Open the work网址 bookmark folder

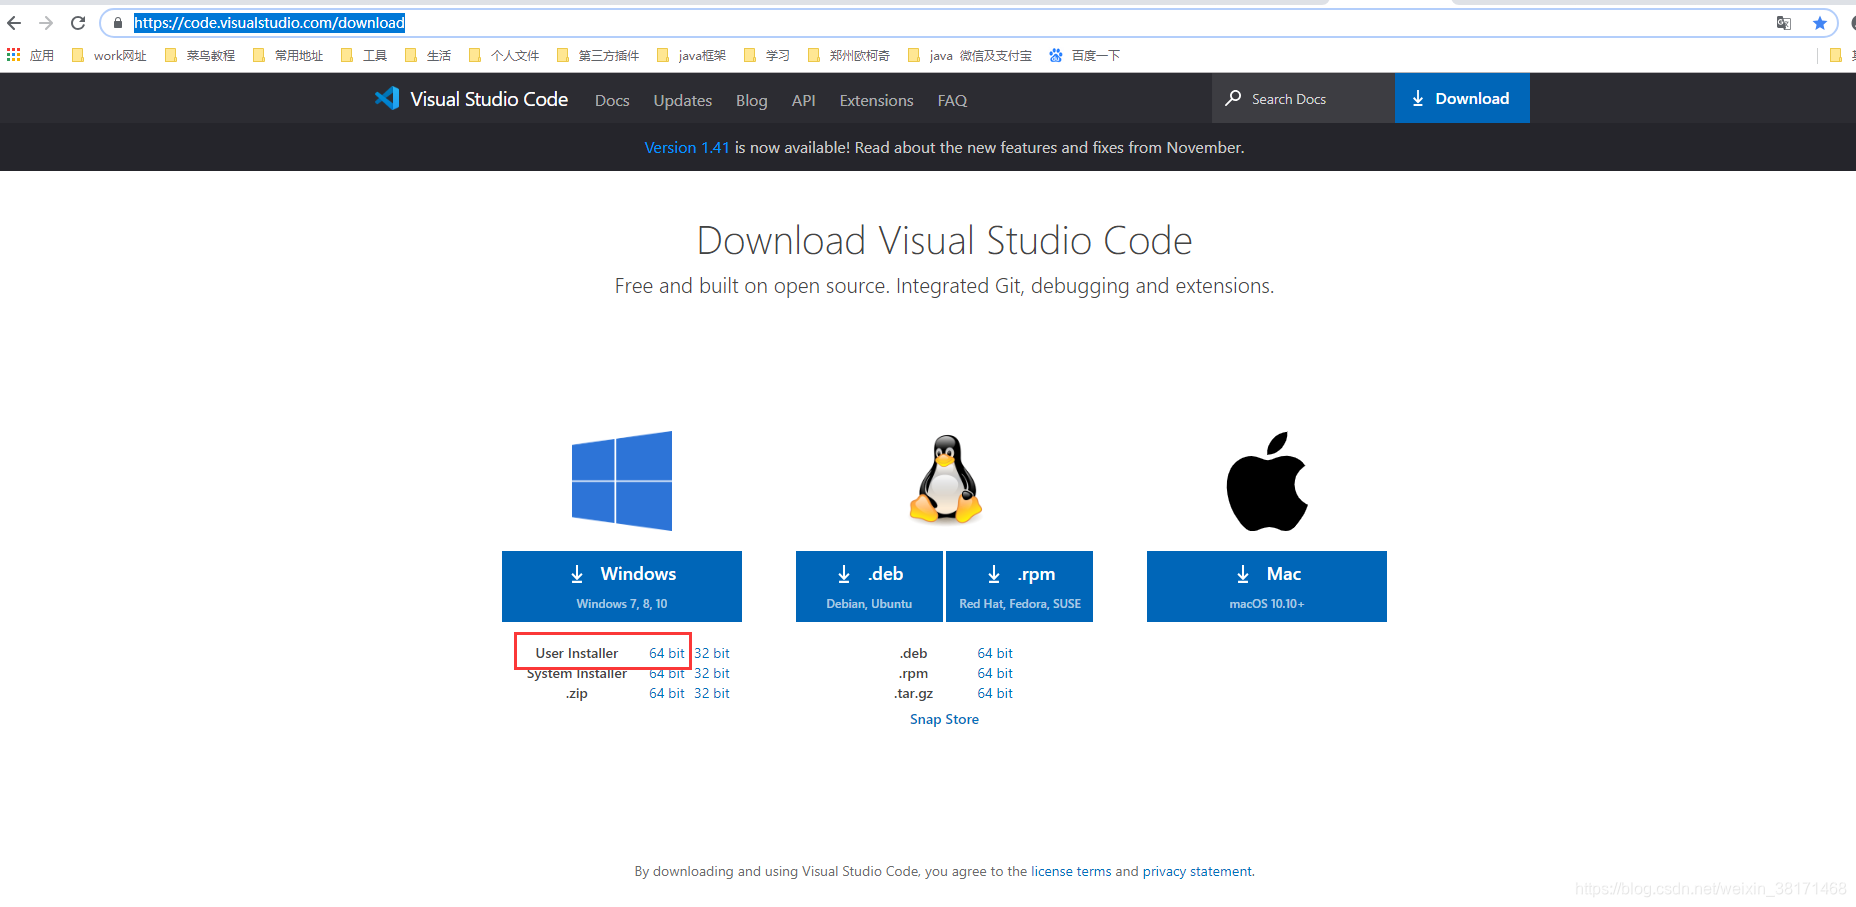109,55
